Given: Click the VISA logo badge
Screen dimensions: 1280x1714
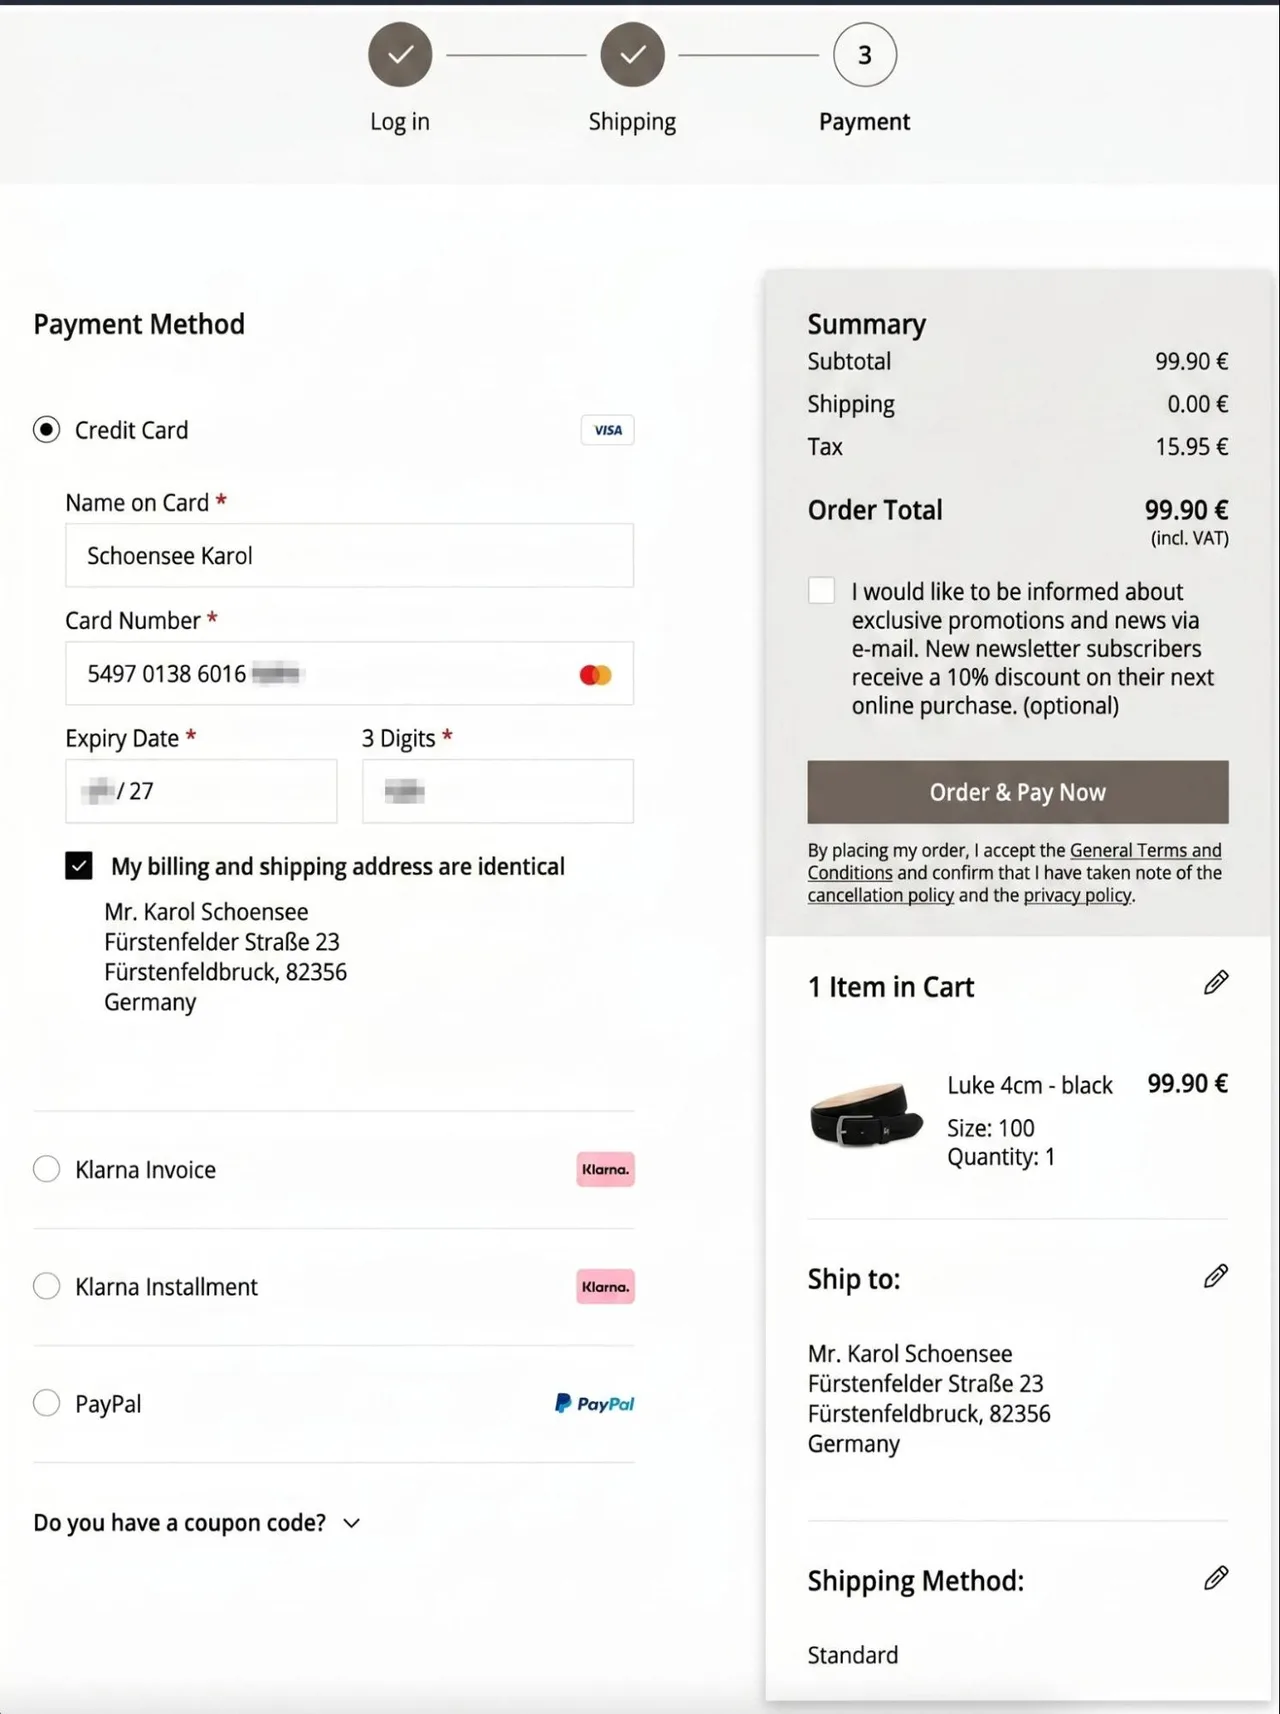Looking at the screenshot, I should [608, 430].
